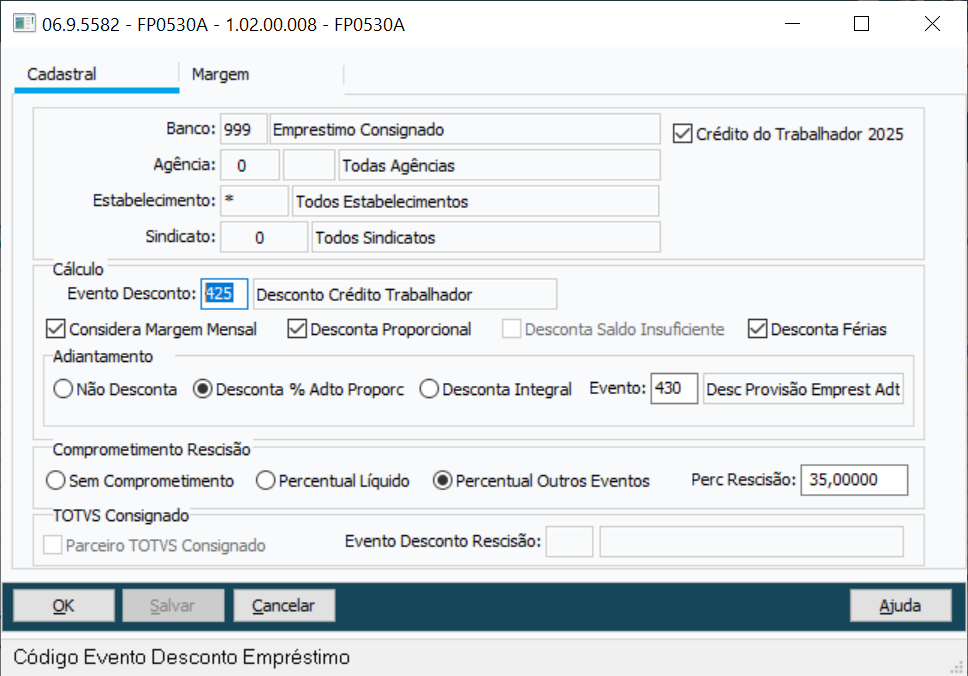This screenshot has width=968, height=676.
Task: Click the Evento Desconto field showing 425
Action: pyautogui.click(x=225, y=294)
